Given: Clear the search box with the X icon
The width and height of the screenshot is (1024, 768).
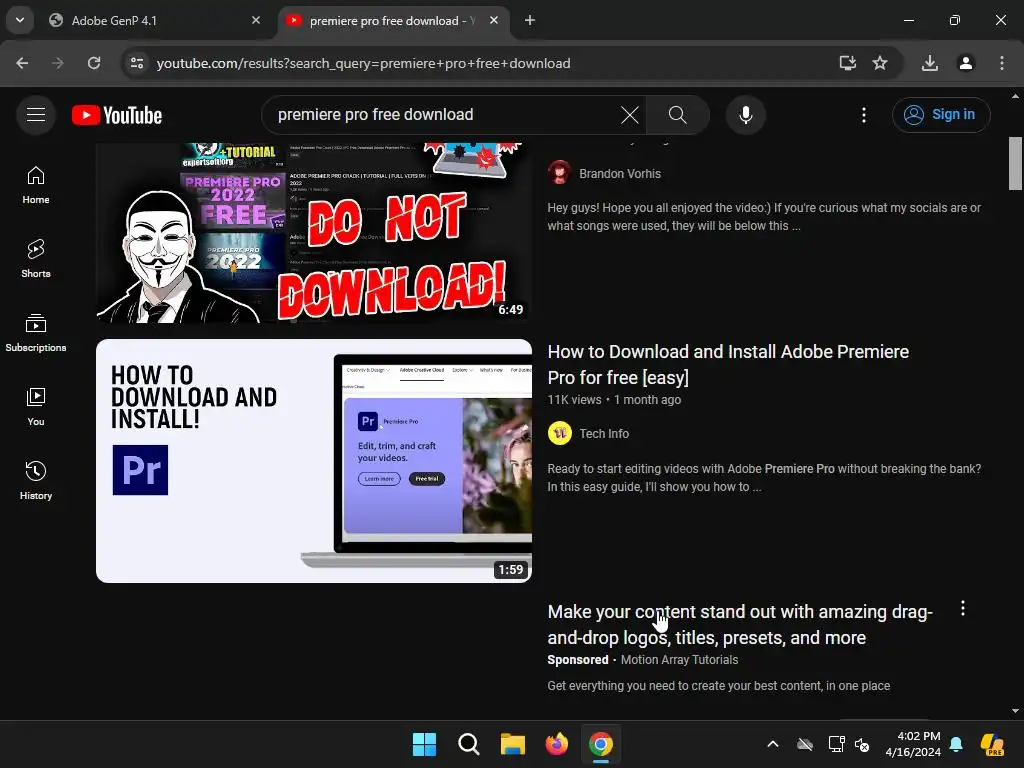Looking at the screenshot, I should pos(630,115).
